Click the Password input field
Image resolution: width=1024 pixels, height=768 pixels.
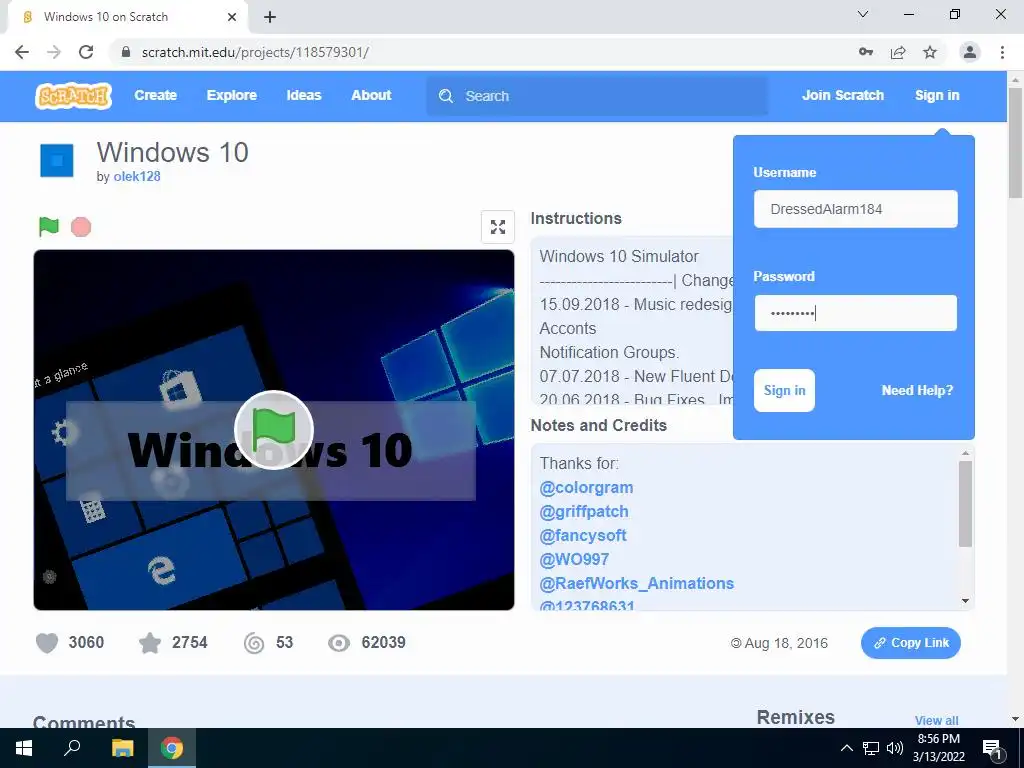point(856,313)
